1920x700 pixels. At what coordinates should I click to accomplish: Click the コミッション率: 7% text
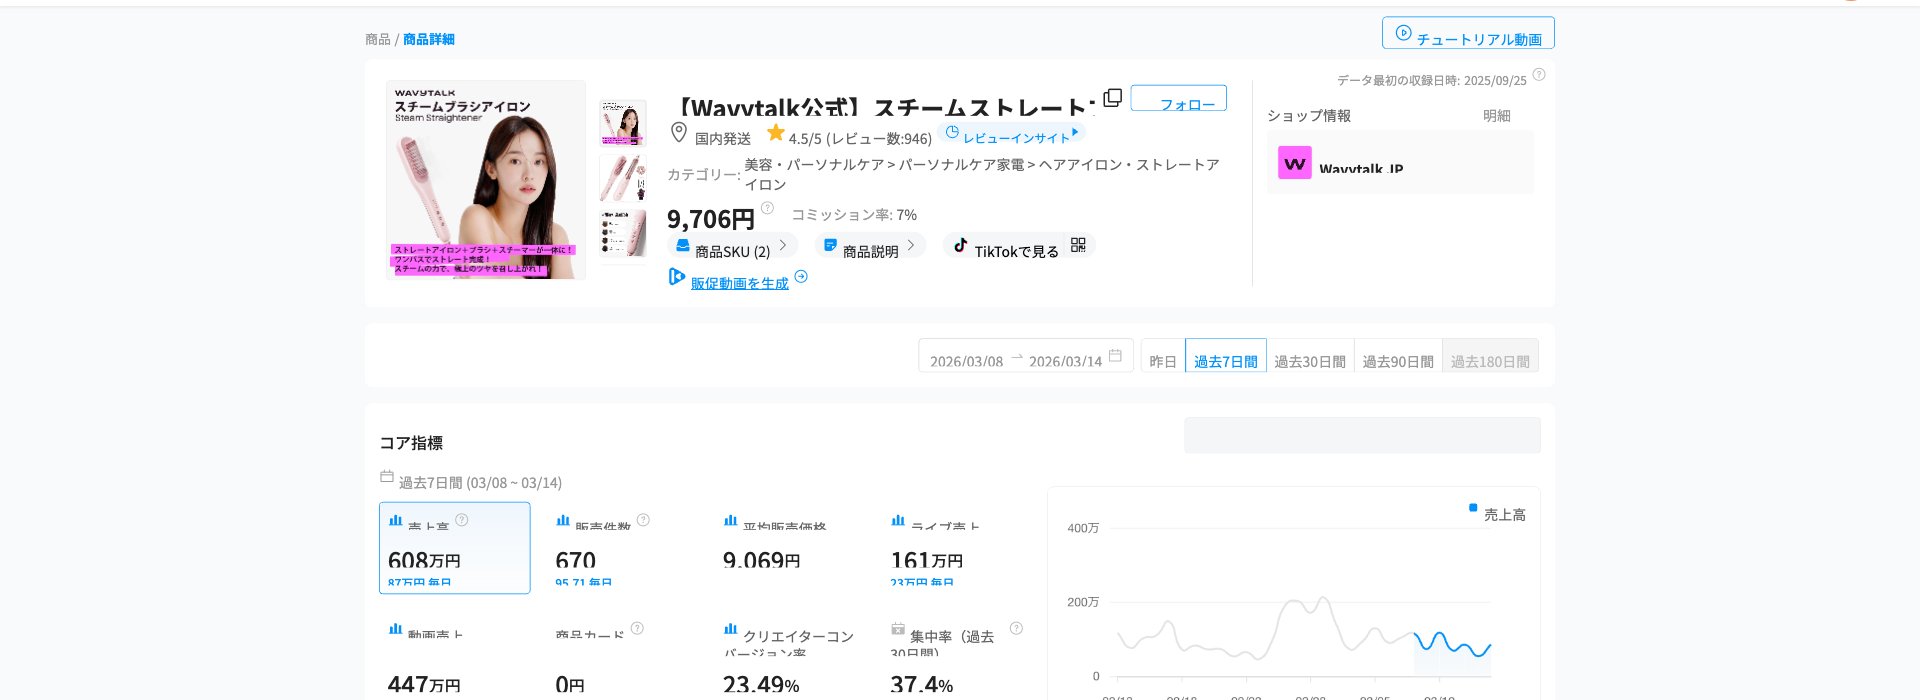click(x=854, y=215)
